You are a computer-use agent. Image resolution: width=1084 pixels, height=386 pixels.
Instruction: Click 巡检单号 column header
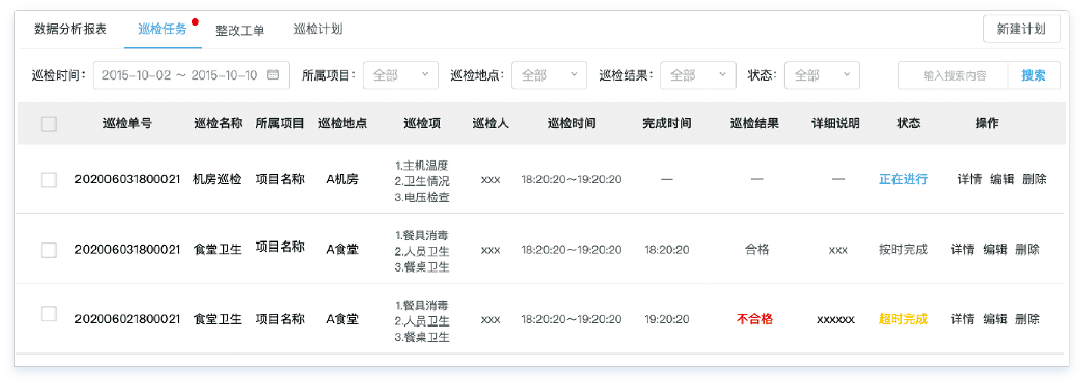pyautogui.click(x=127, y=124)
